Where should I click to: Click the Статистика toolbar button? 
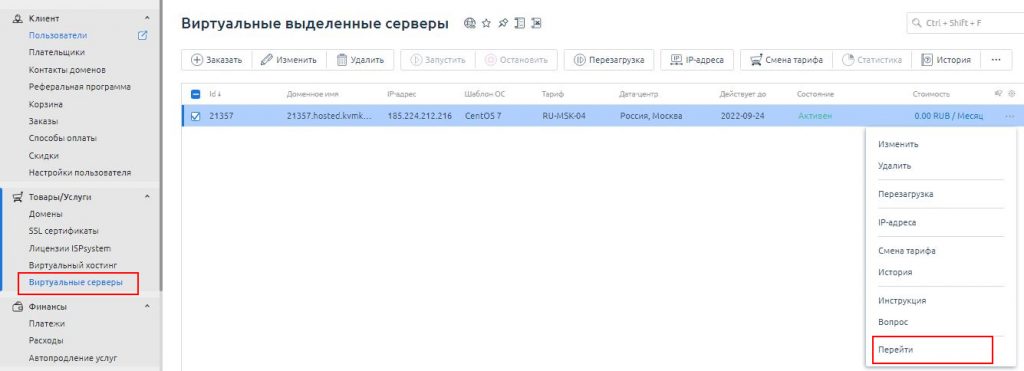[872, 60]
